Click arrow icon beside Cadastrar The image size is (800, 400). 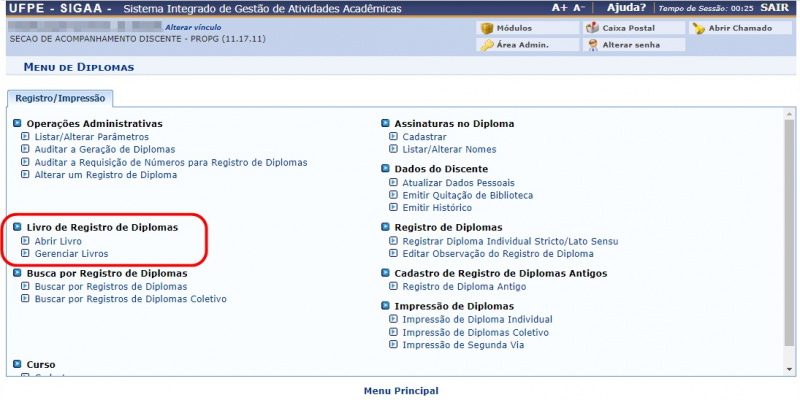click(393, 137)
